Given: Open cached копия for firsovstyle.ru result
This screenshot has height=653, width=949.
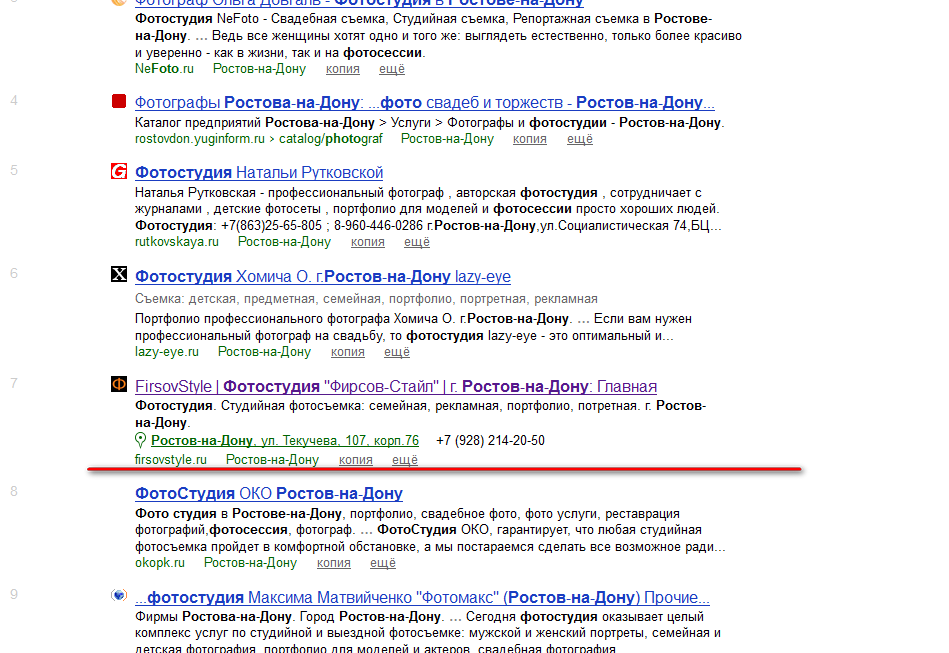Looking at the screenshot, I should [x=355, y=460].
